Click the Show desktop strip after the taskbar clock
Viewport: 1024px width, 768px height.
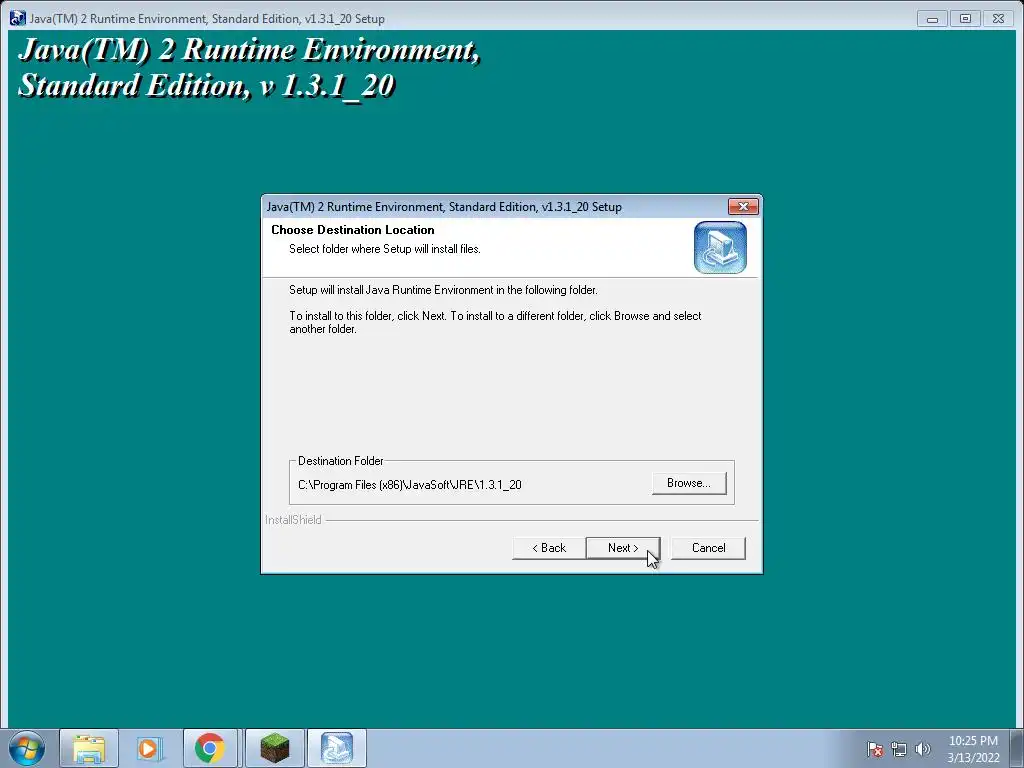click(x=1017, y=748)
